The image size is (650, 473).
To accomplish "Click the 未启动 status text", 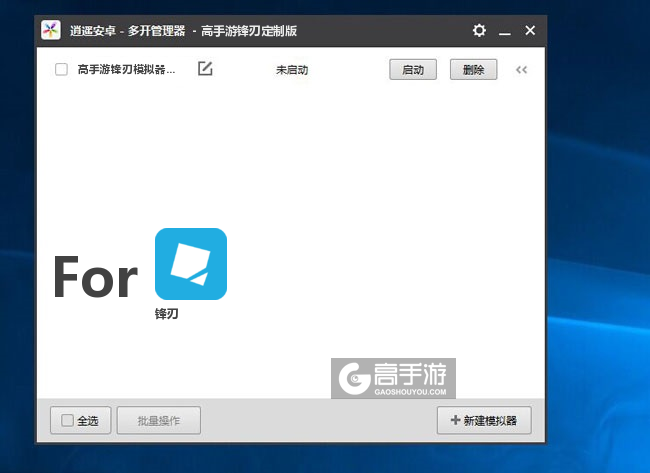I will click(292, 70).
